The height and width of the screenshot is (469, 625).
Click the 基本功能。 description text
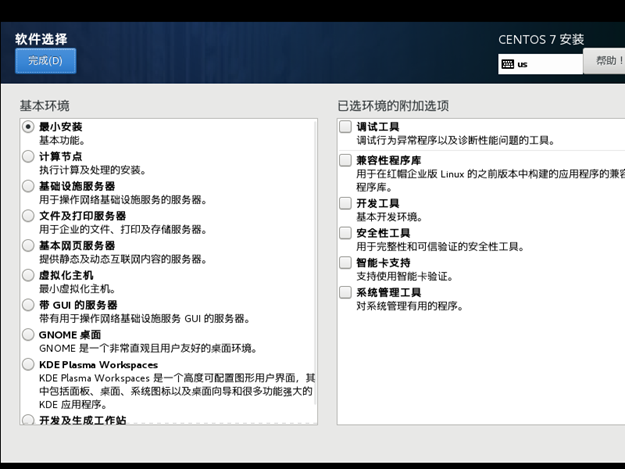62,141
